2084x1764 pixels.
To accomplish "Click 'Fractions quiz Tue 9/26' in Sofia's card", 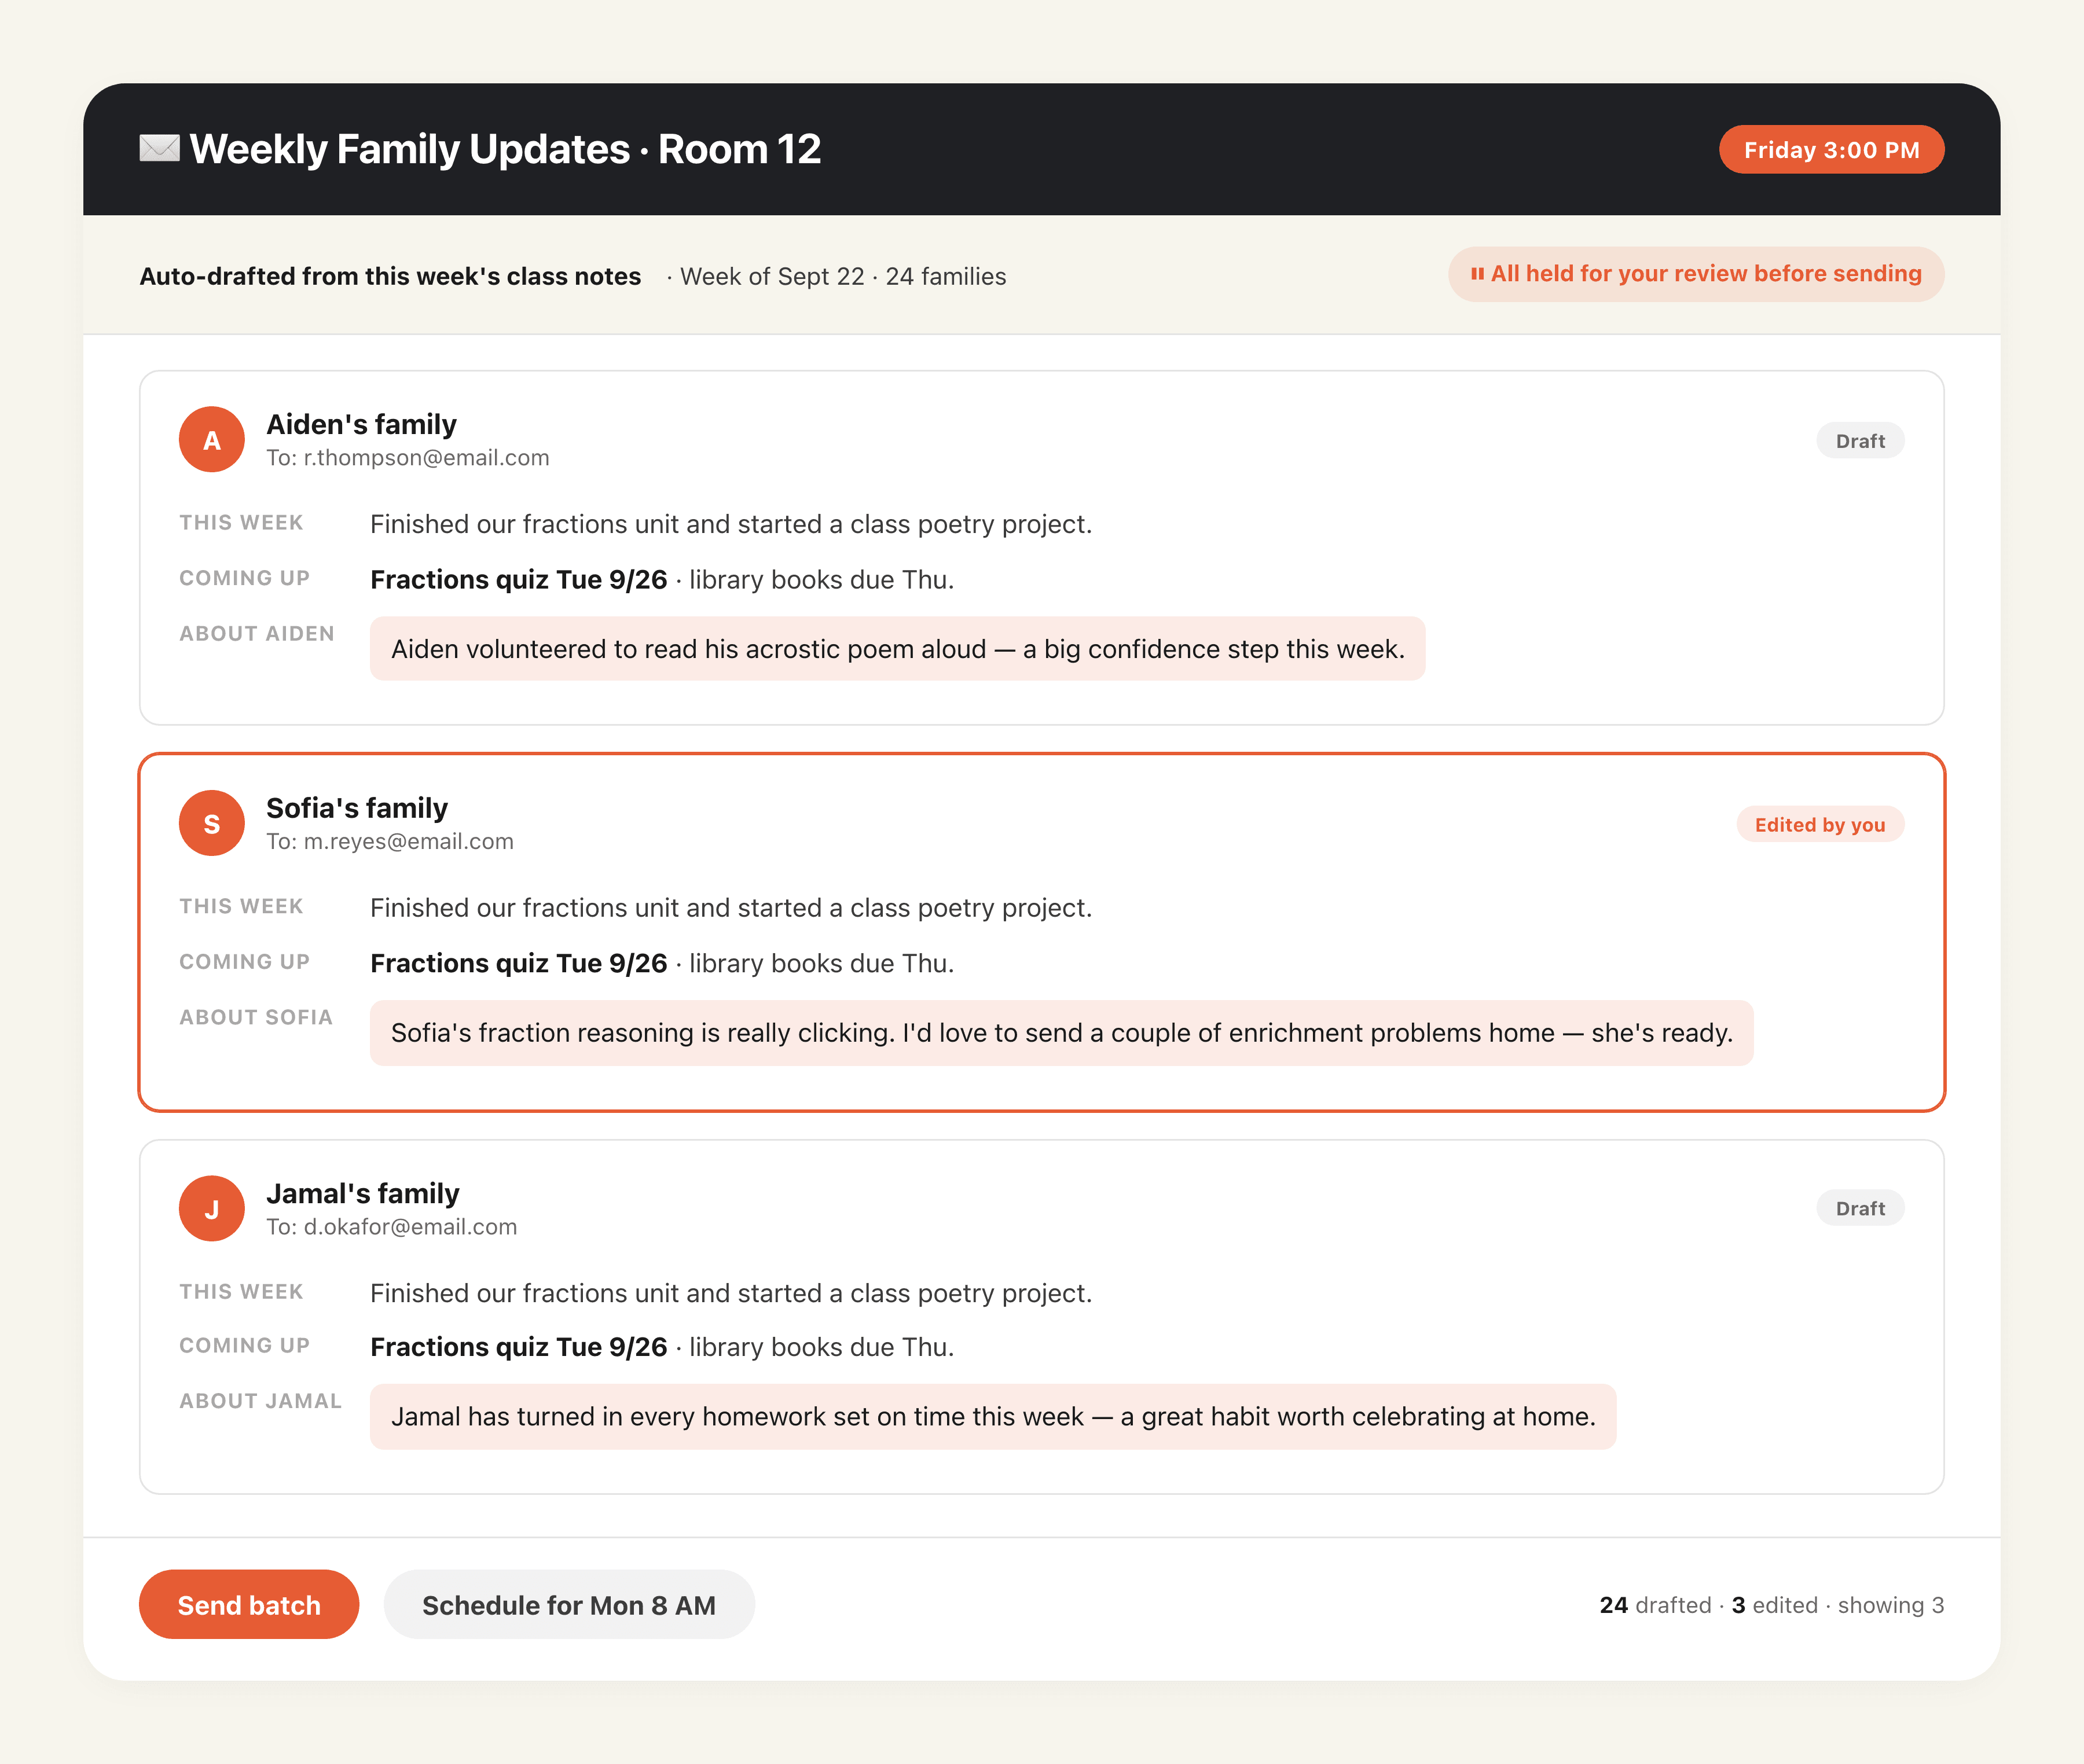I will click(518, 963).
